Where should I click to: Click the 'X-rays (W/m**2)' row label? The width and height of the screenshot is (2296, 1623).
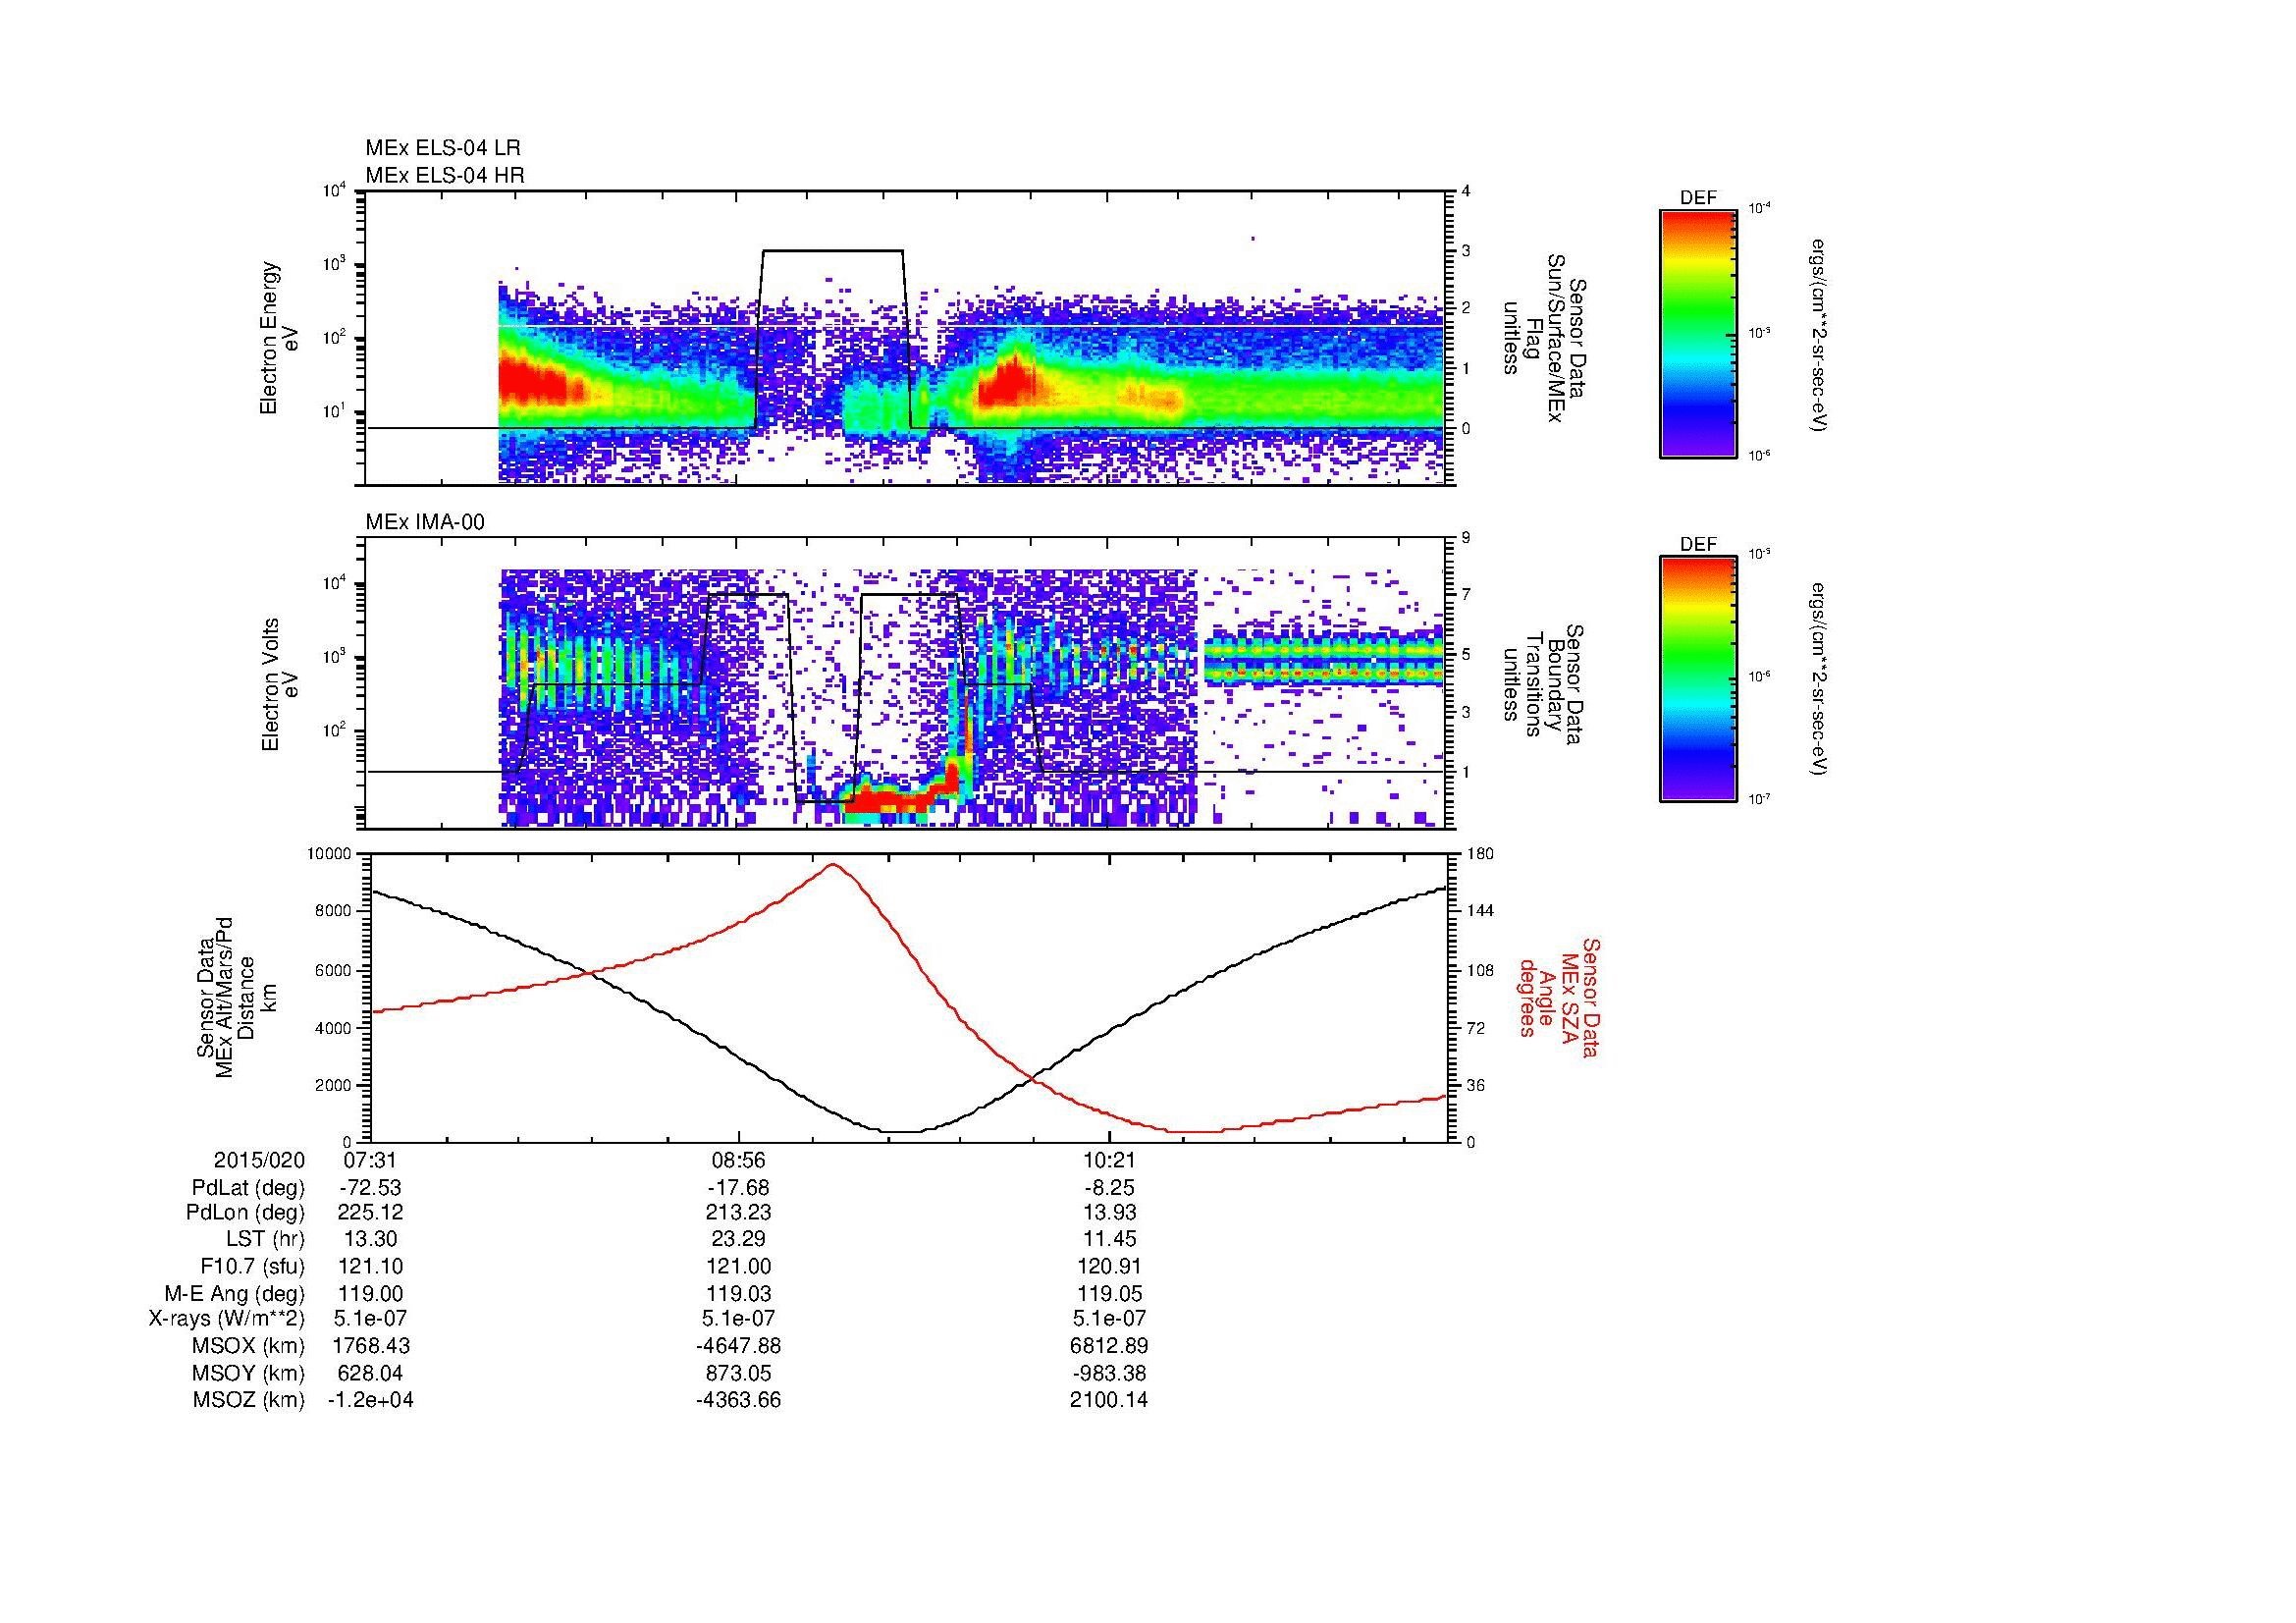click(227, 1319)
